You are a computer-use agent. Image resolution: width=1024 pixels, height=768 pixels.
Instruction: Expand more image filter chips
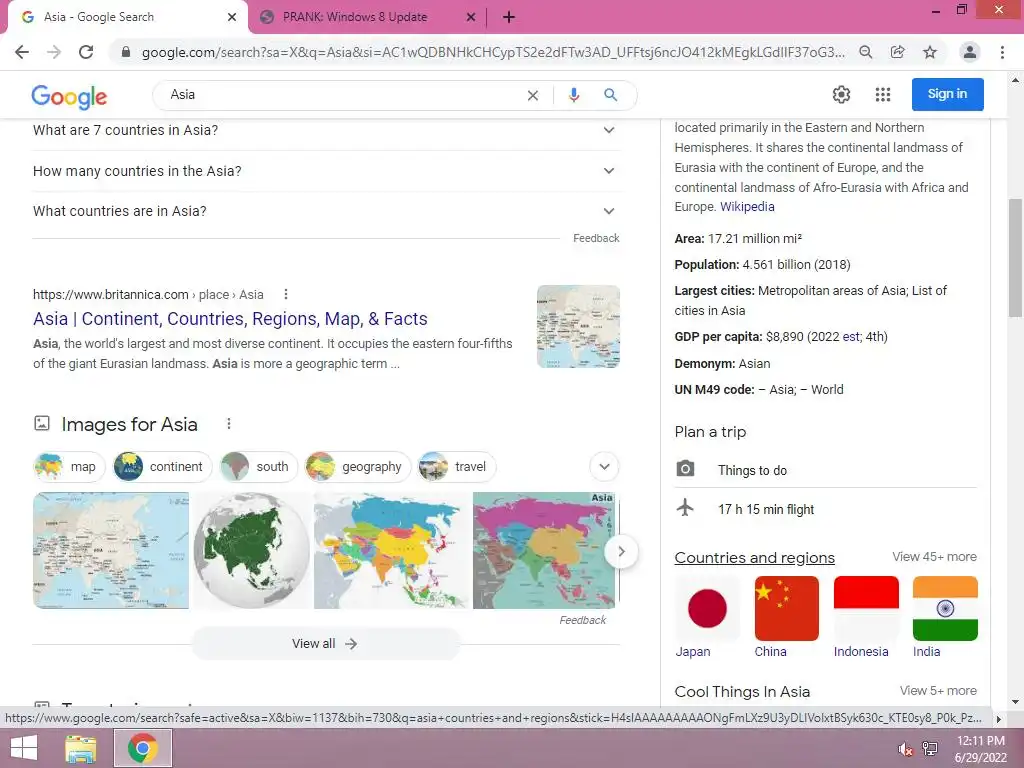click(x=604, y=467)
